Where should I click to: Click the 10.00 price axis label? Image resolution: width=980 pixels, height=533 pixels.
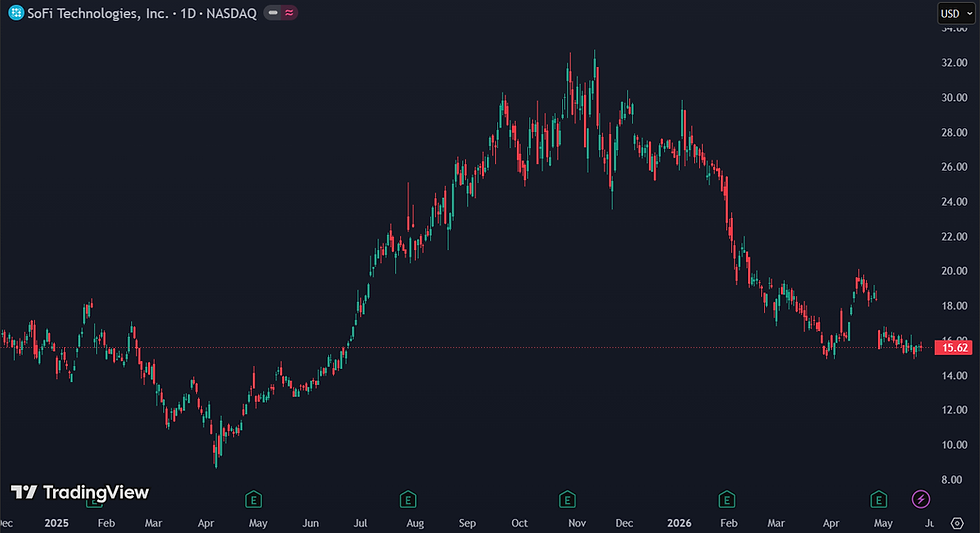click(954, 445)
